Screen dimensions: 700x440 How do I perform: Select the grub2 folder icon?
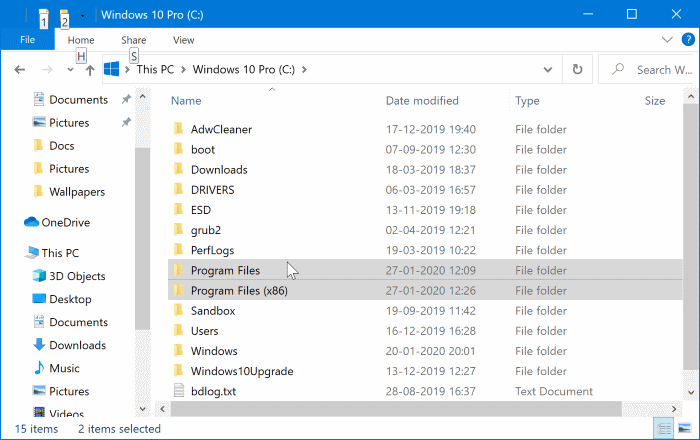tap(178, 229)
